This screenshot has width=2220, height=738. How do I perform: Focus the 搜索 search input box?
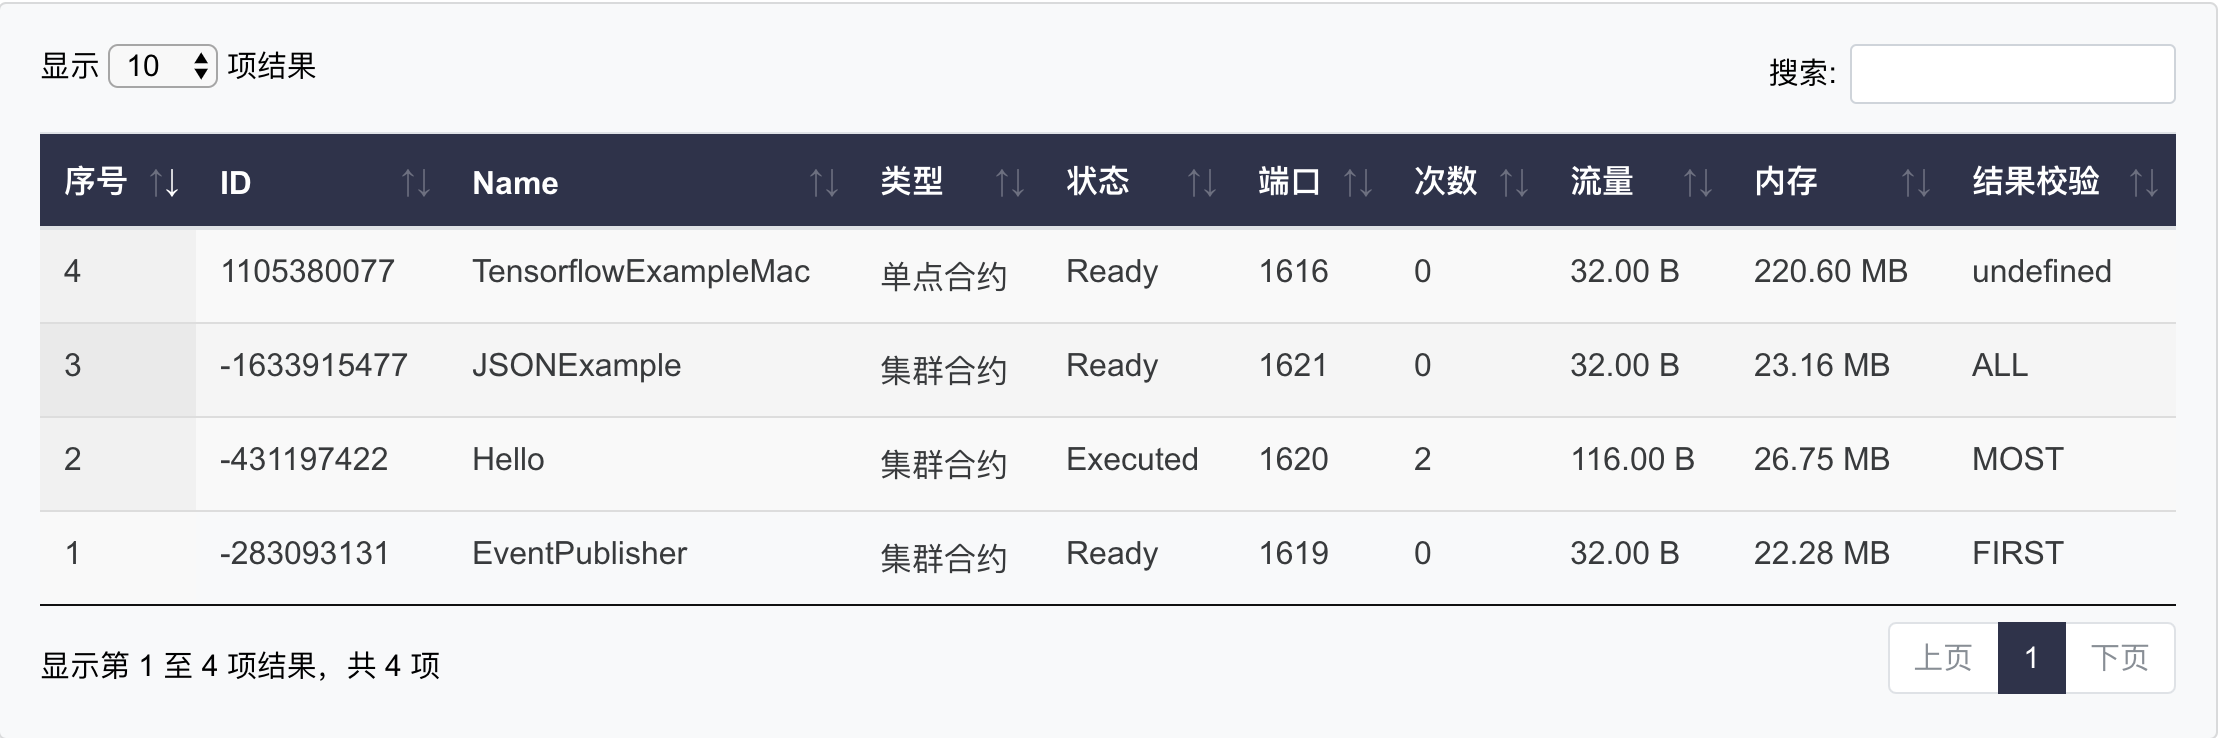[2012, 74]
